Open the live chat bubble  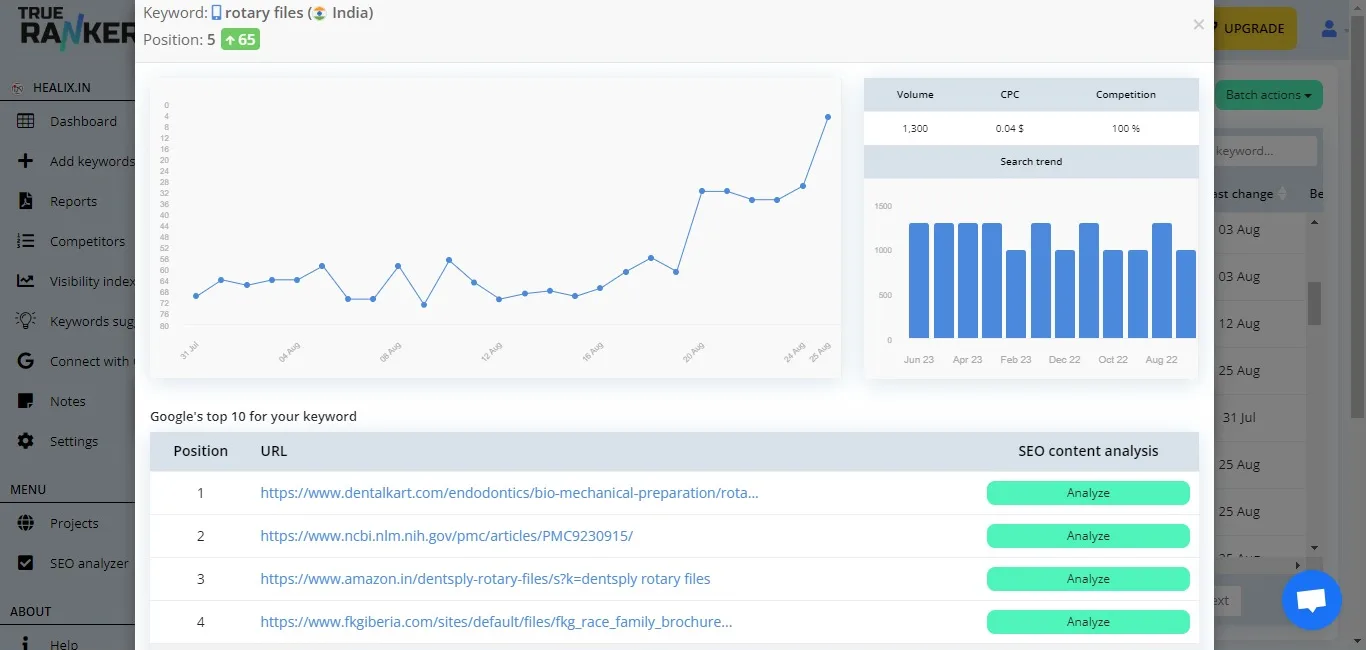(x=1311, y=600)
